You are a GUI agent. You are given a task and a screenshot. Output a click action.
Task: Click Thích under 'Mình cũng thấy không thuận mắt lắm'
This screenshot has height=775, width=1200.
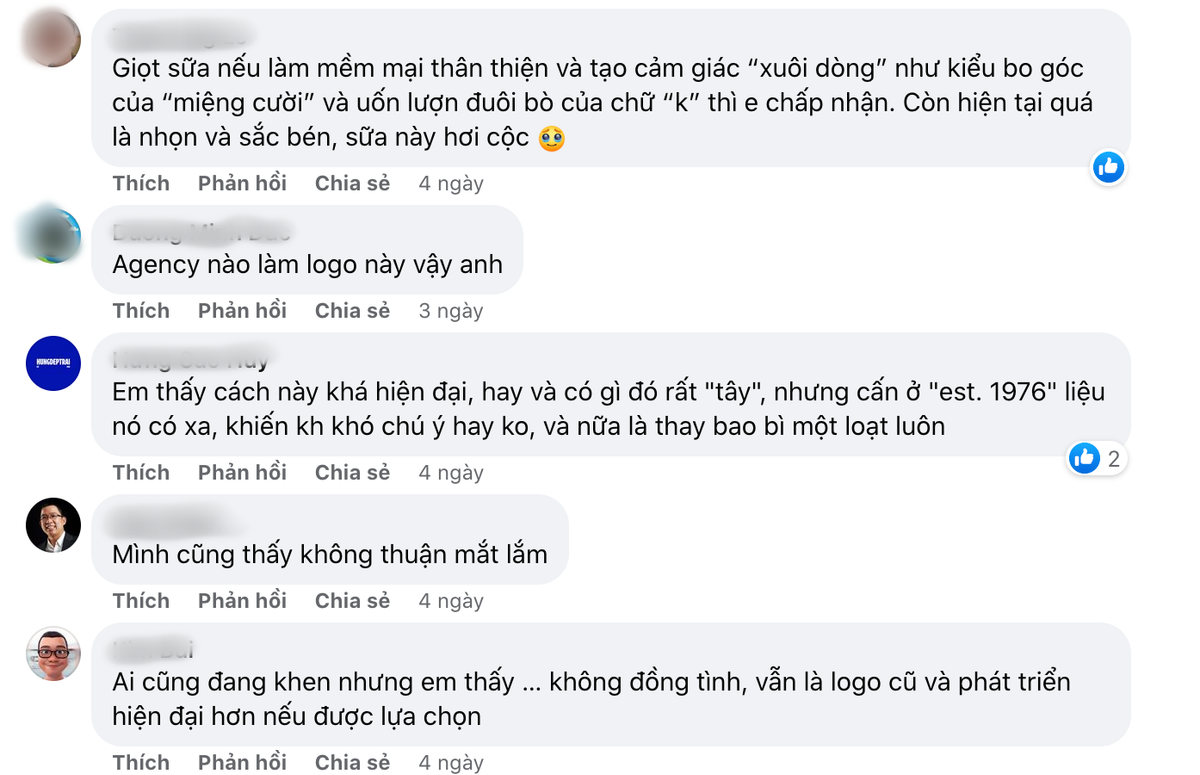click(141, 601)
